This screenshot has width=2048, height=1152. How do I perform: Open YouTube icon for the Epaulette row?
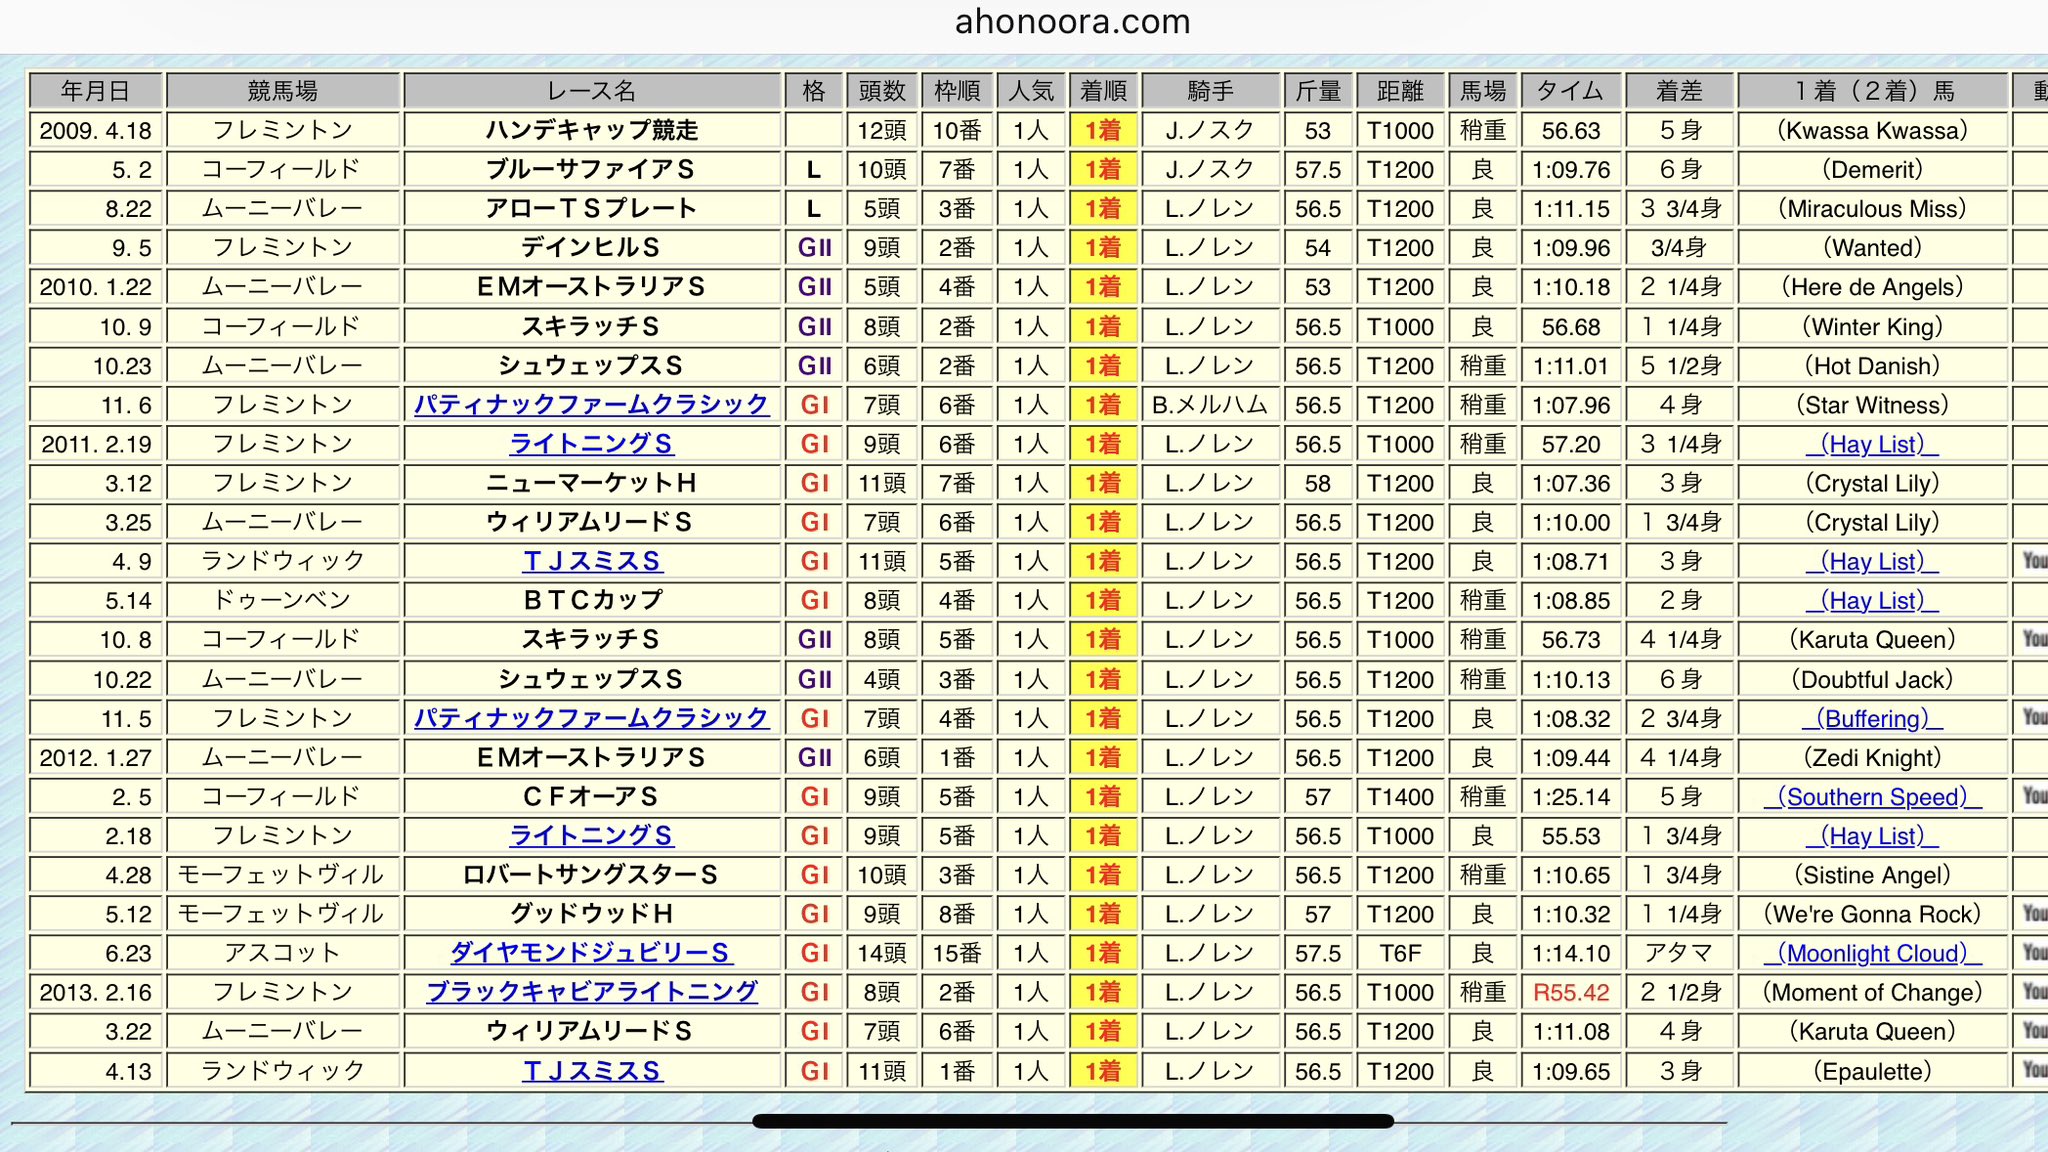click(x=2034, y=1071)
